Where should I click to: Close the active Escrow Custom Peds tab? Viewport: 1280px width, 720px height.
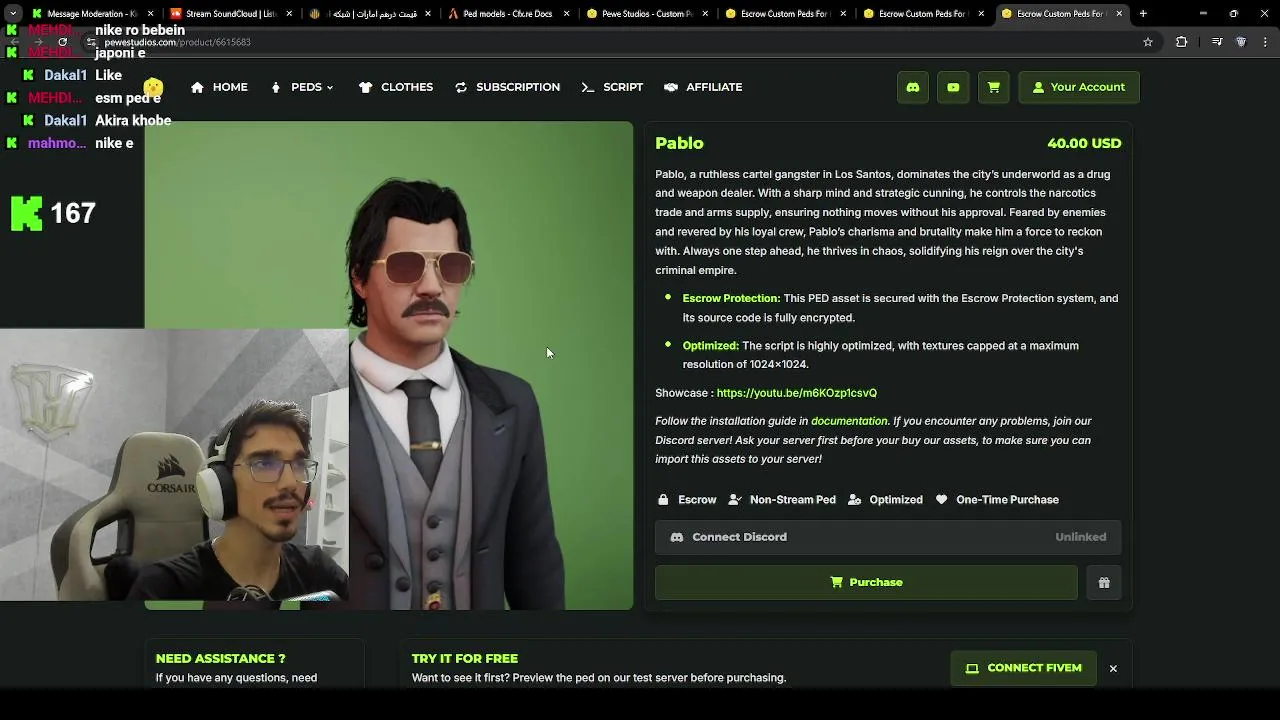click(x=1119, y=14)
